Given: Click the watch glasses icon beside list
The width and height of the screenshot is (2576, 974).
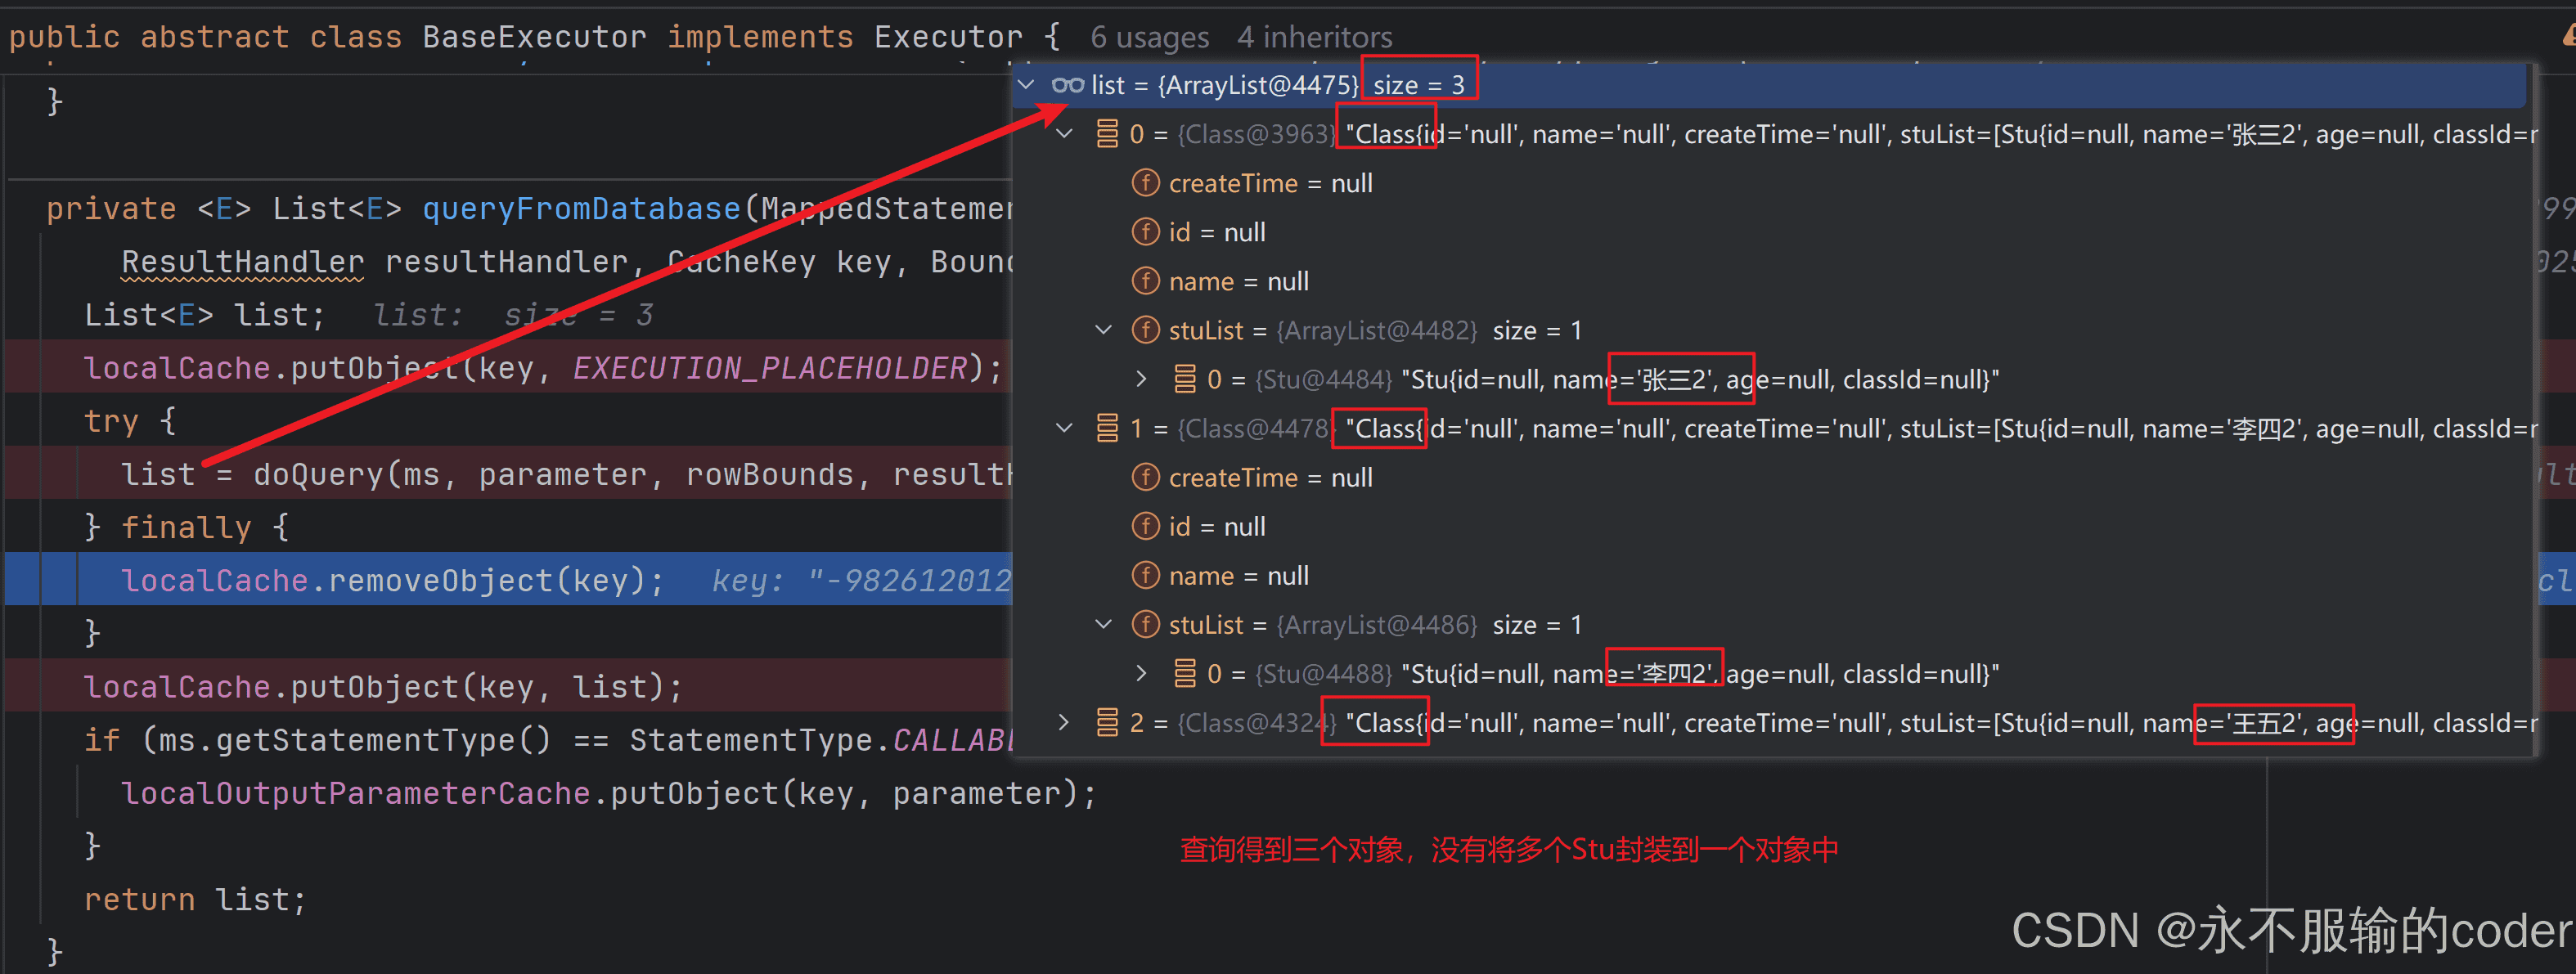Looking at the screenshot, I should (x=1068, y=85).
